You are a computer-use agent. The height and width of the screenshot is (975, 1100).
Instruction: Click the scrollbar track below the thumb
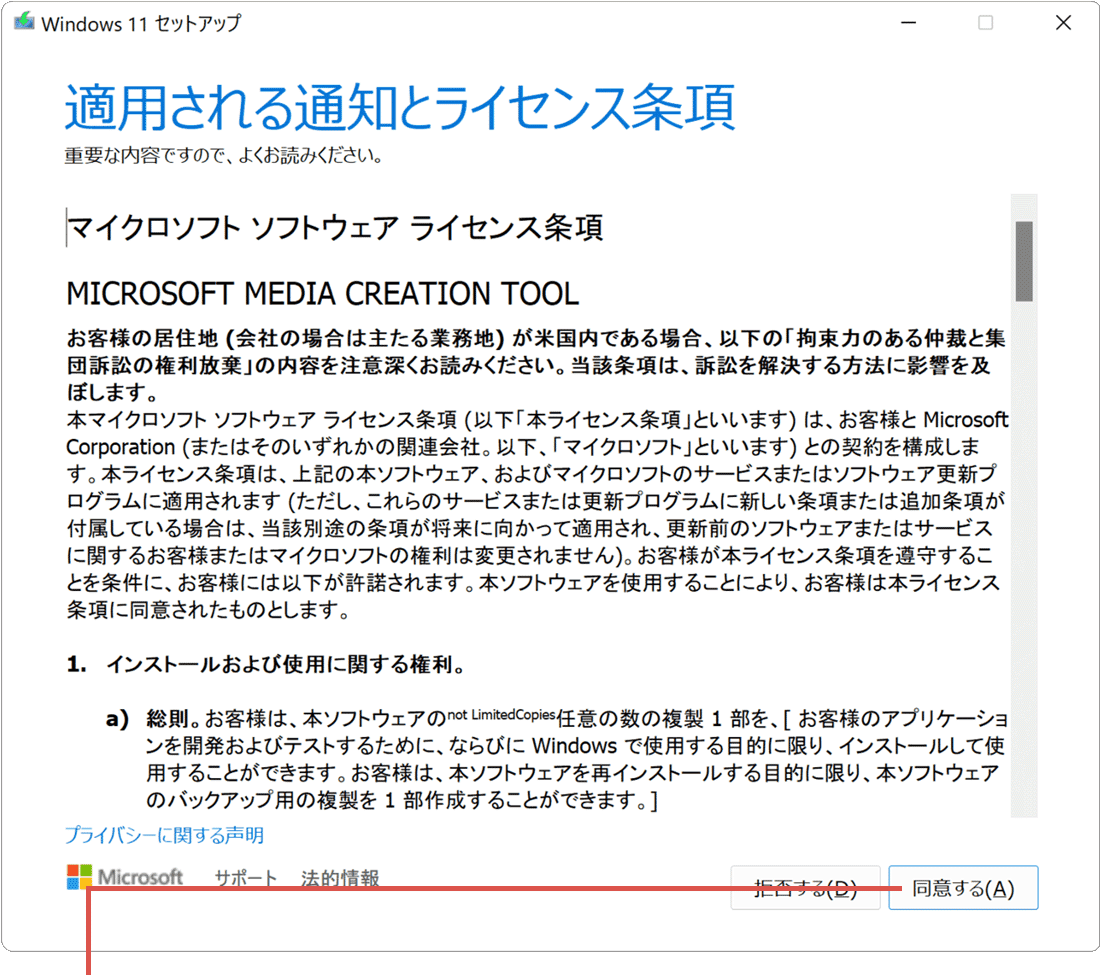point(1024,561)
